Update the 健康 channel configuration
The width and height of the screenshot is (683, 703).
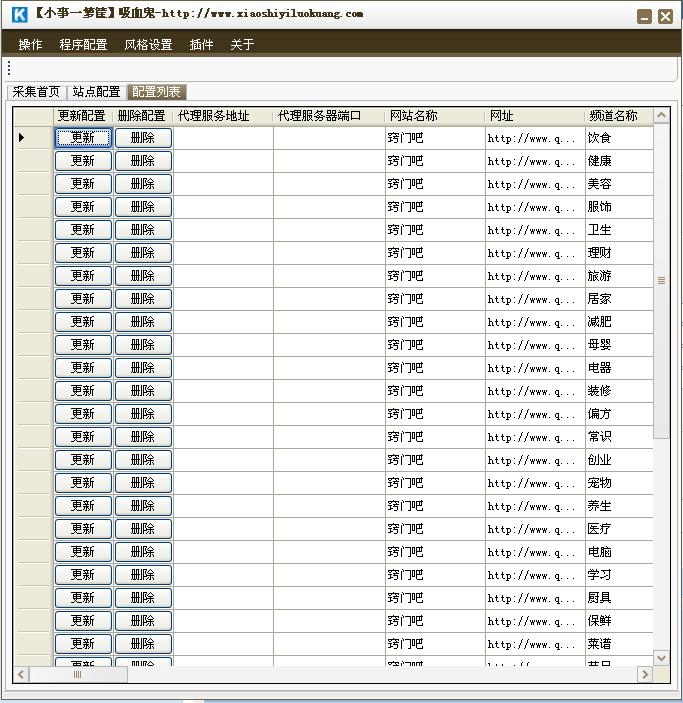[83, 161]
